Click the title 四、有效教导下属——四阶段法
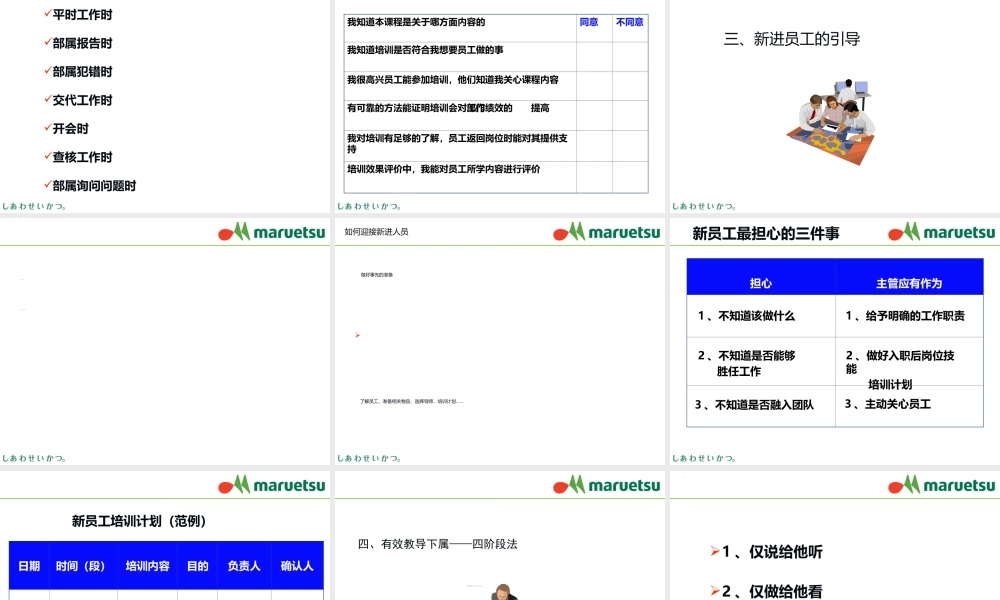This screenshot has width=1000, height=600. [438, 544]
